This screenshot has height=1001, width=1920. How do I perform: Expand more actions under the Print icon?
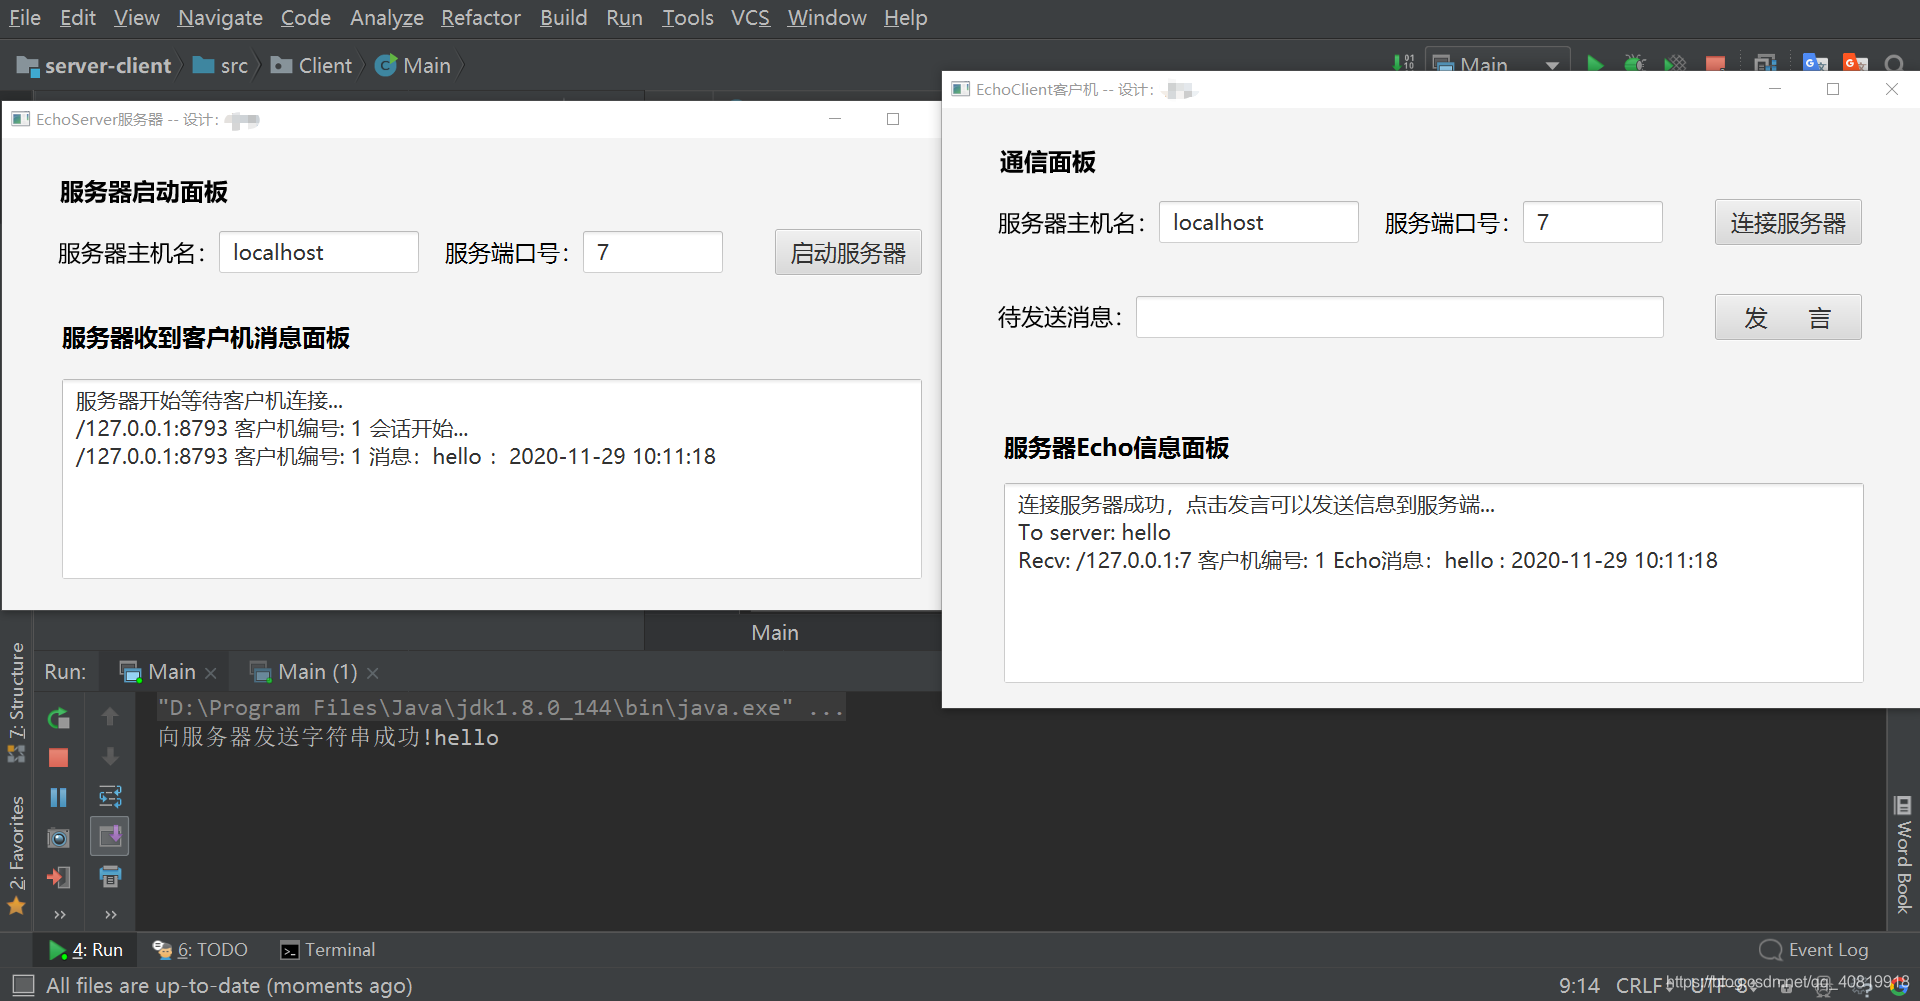coord(110,914)
